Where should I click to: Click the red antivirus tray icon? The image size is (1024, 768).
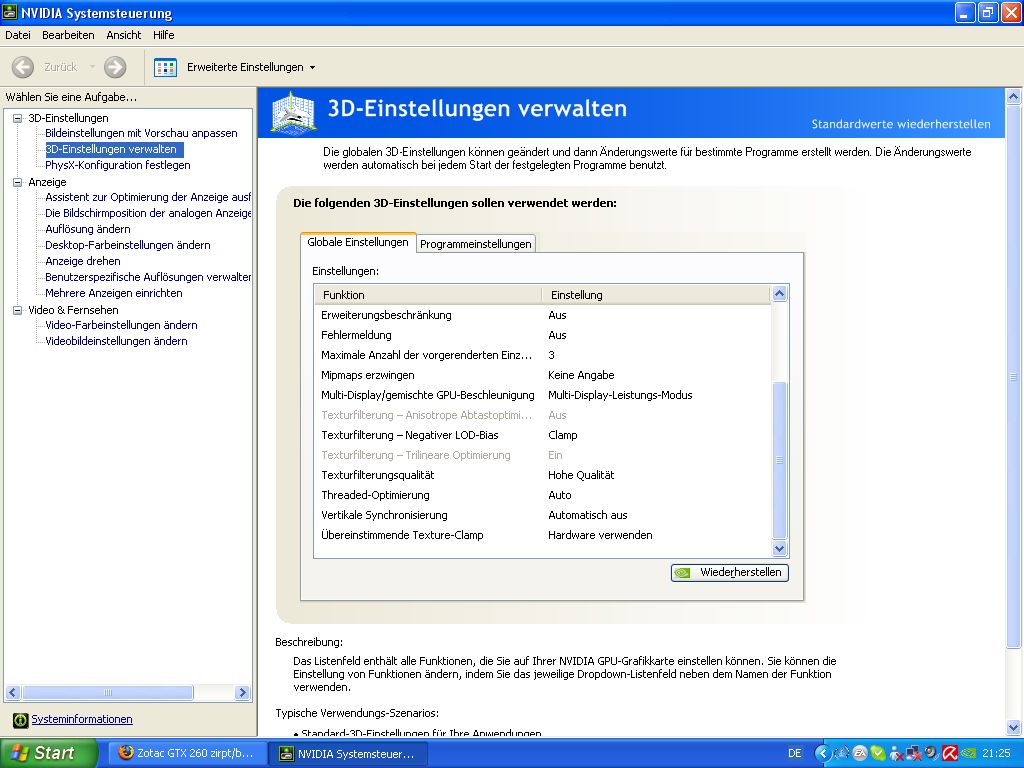(x=950, y=754)
